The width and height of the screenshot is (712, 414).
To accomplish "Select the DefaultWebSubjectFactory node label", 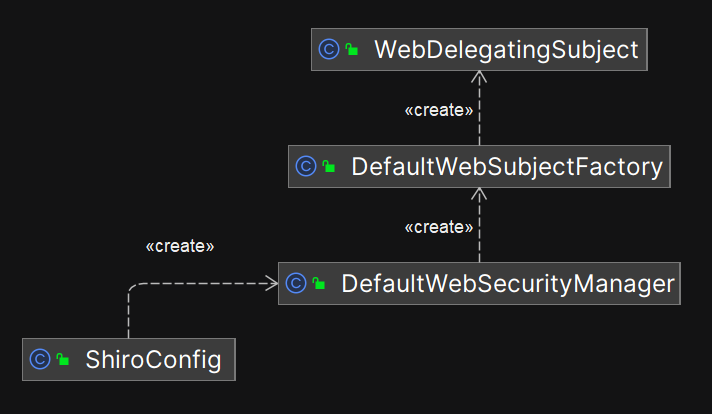I will (x=507, y=167).
